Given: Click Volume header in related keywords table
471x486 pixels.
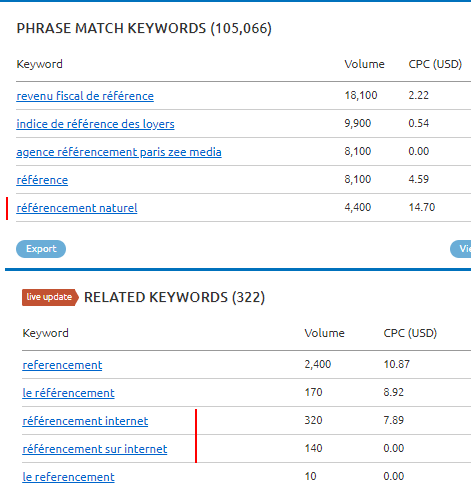Looking at the screenshot, I should 324,333.
